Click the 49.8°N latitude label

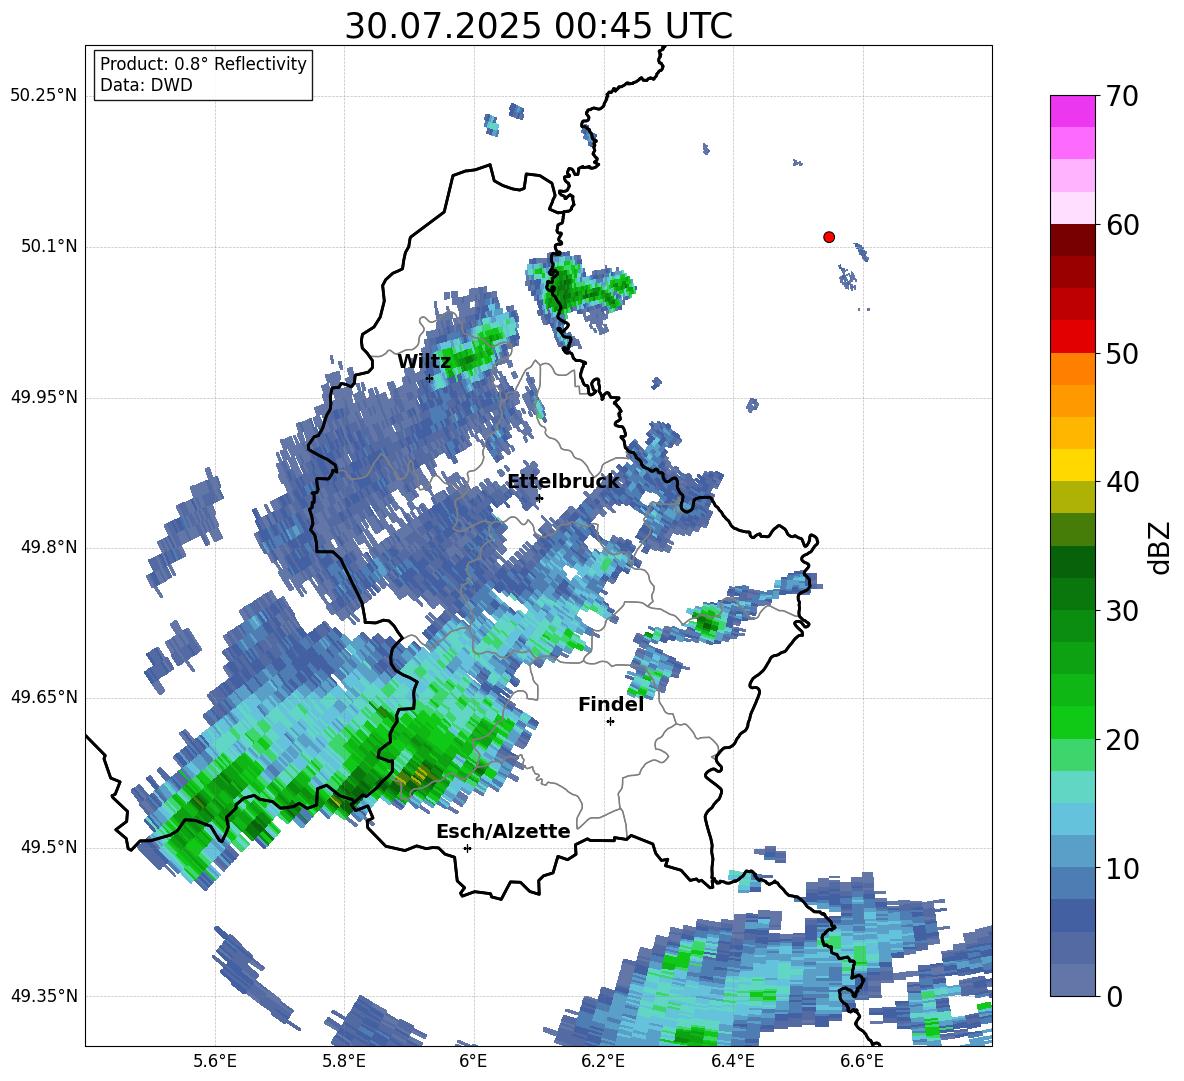[49, 547]
